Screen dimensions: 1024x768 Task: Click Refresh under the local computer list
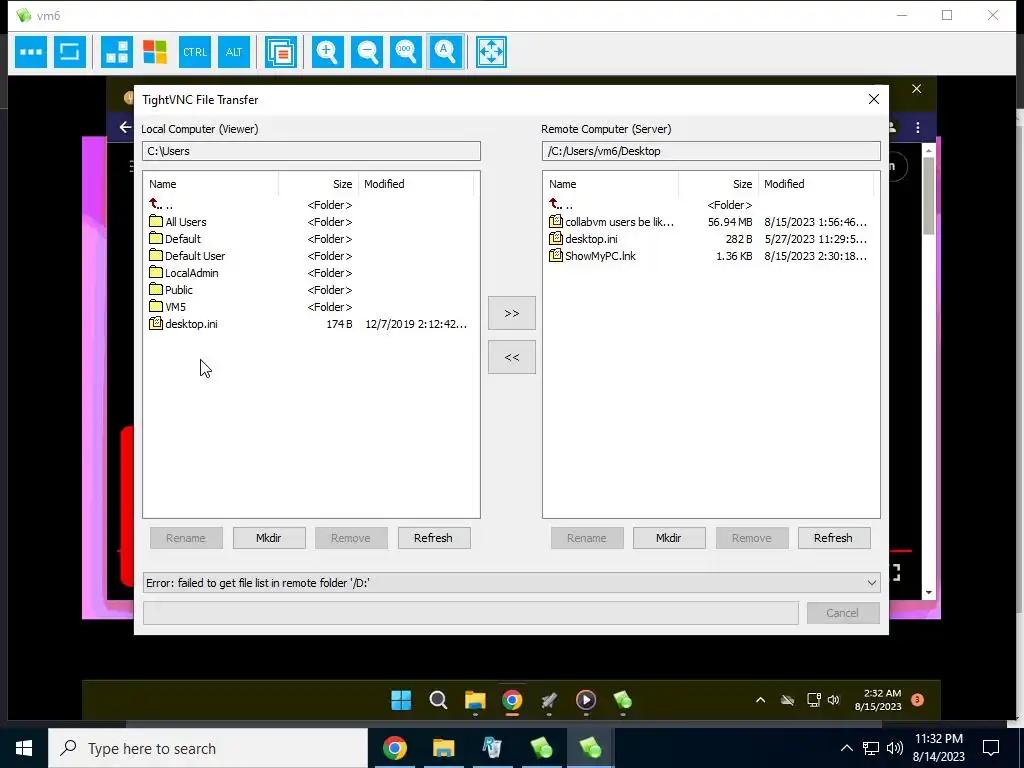[434, 538]
